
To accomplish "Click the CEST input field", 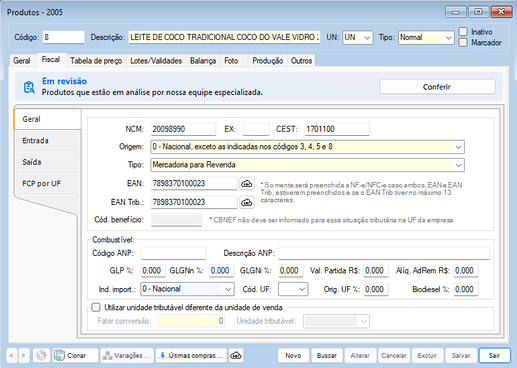I will 337,129.
